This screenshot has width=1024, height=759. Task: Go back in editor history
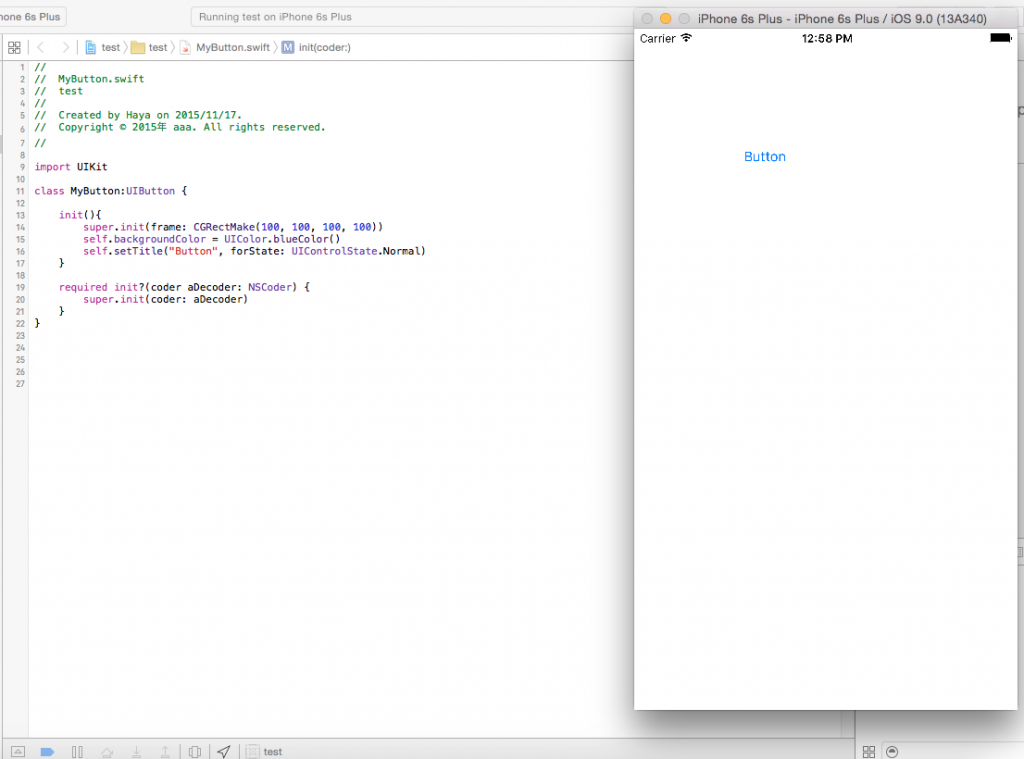tap(41, 47)
